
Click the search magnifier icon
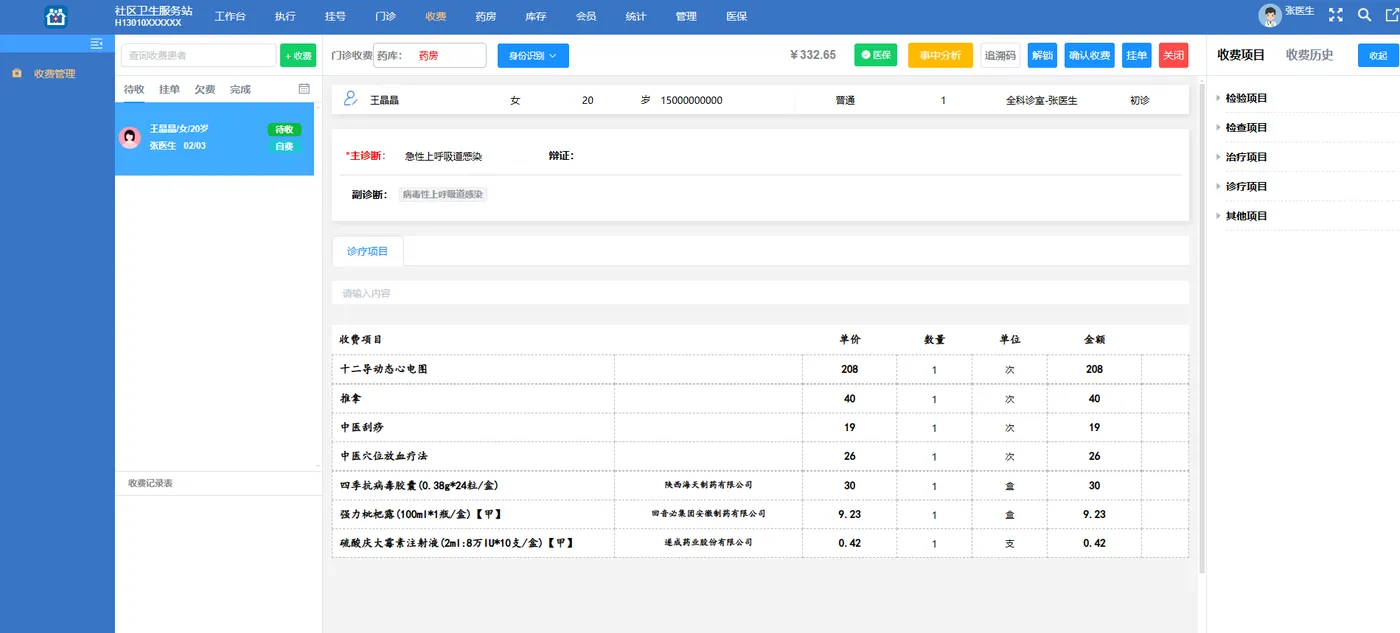[x=1364, y=15]
